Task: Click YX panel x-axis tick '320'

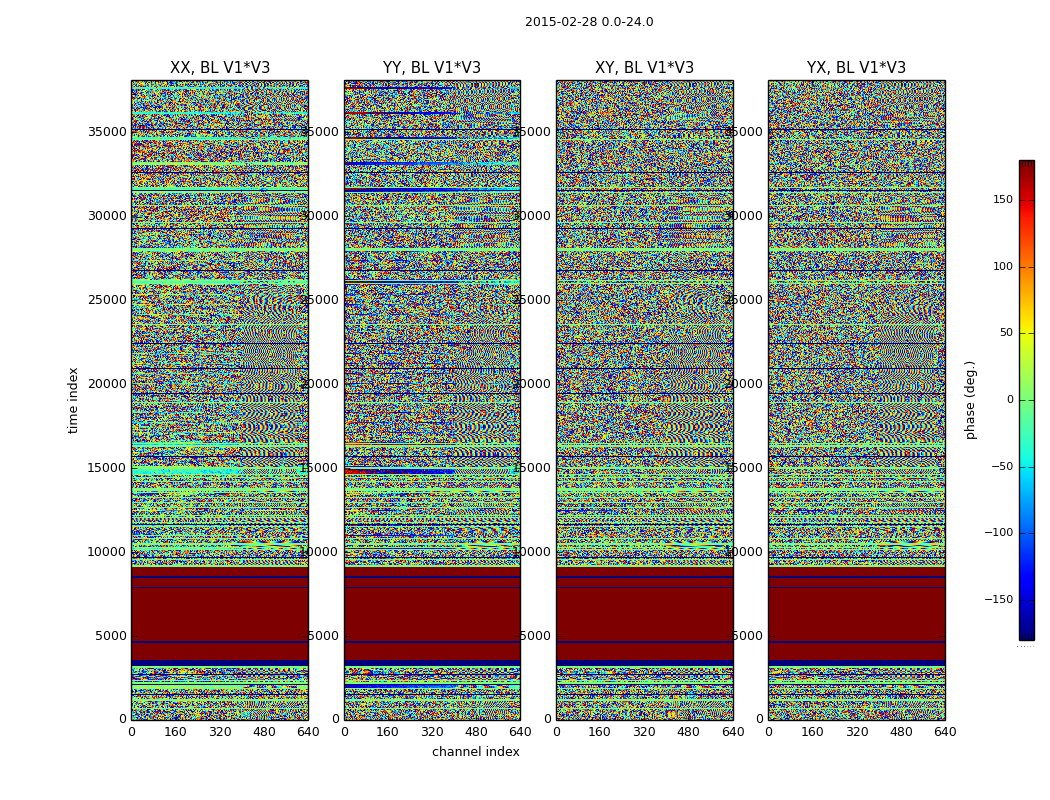Action: click(856, 732)
